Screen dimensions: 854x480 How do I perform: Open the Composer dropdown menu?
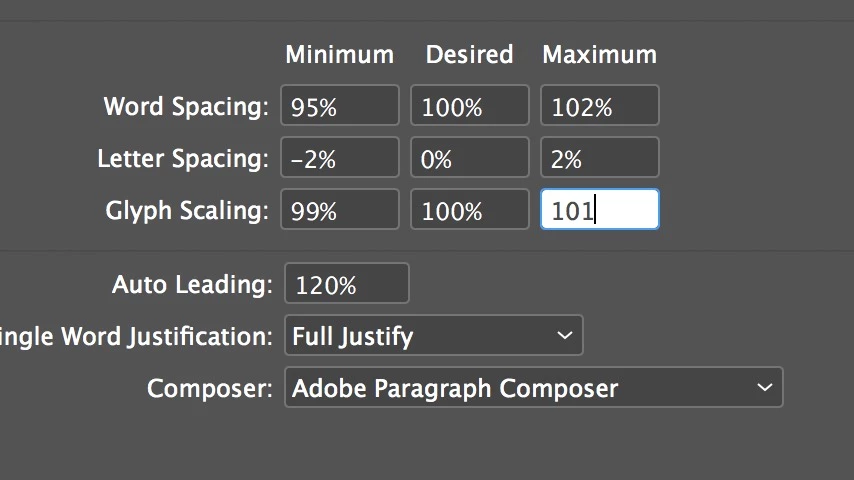pyautogui.click(x=533, y=388)
